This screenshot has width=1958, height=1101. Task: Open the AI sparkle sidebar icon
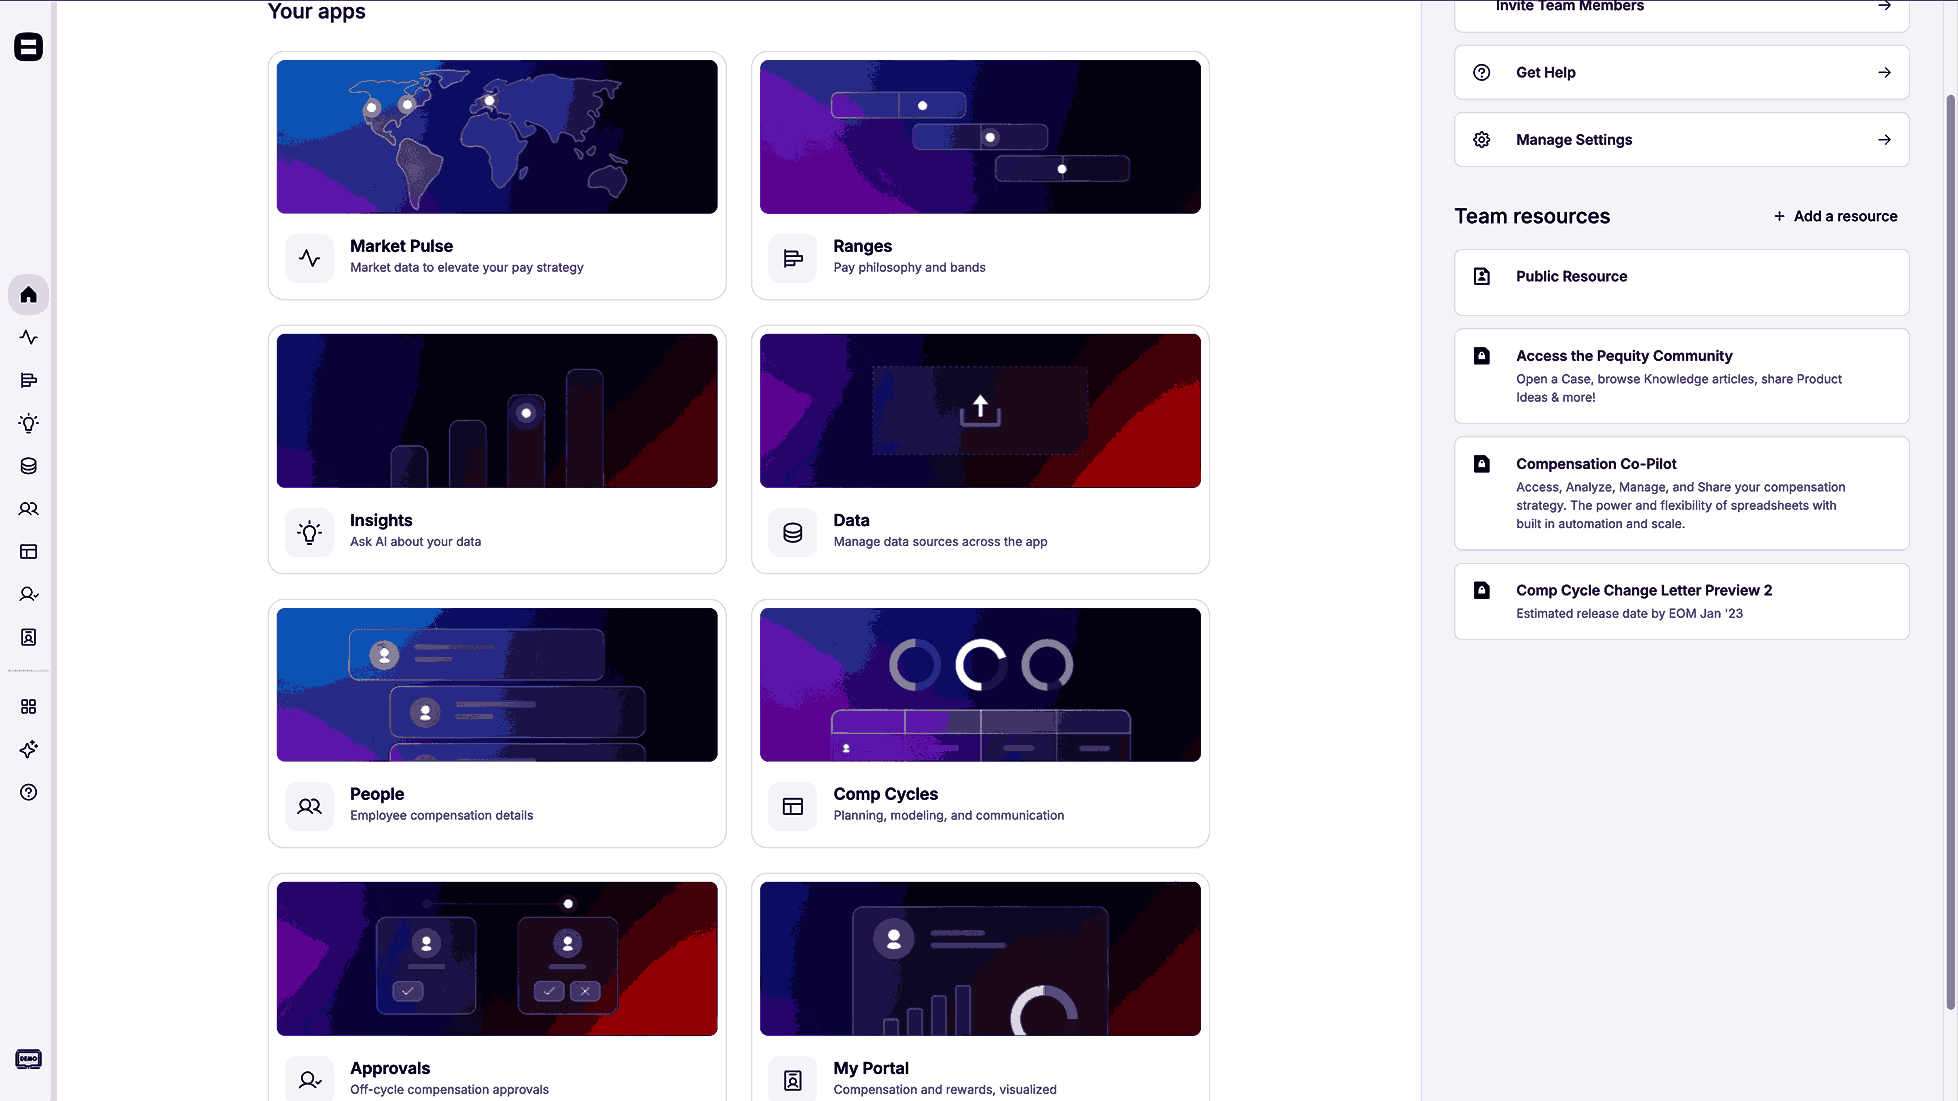[28, 749]
